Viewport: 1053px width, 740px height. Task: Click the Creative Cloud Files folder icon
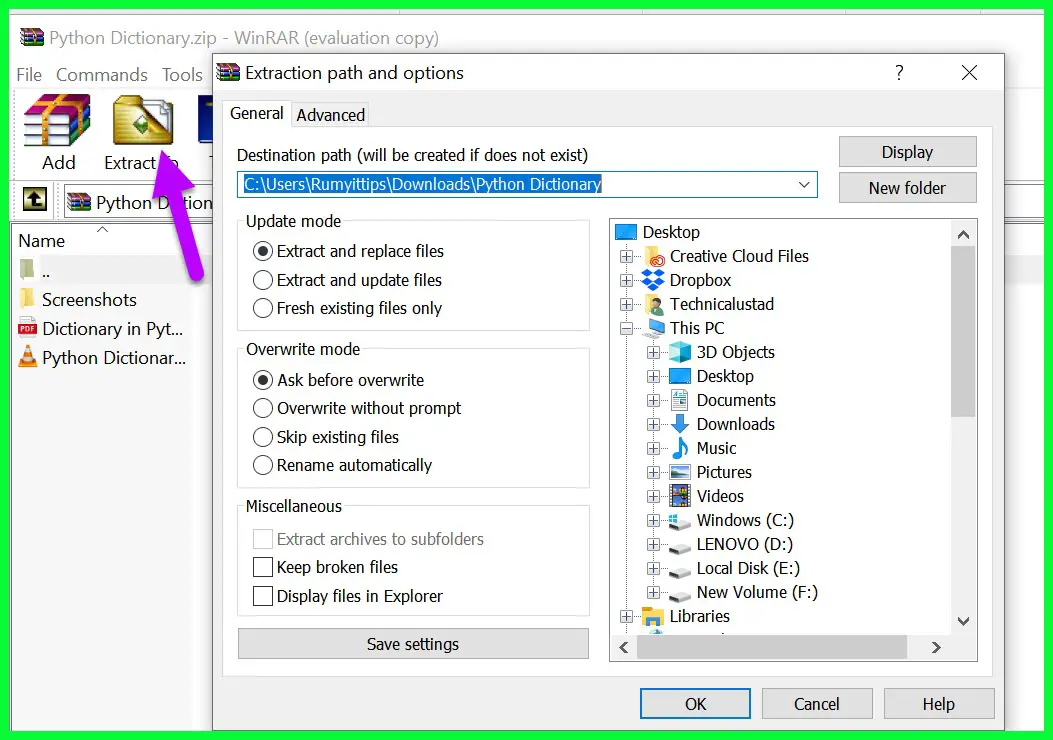point(655,257)
